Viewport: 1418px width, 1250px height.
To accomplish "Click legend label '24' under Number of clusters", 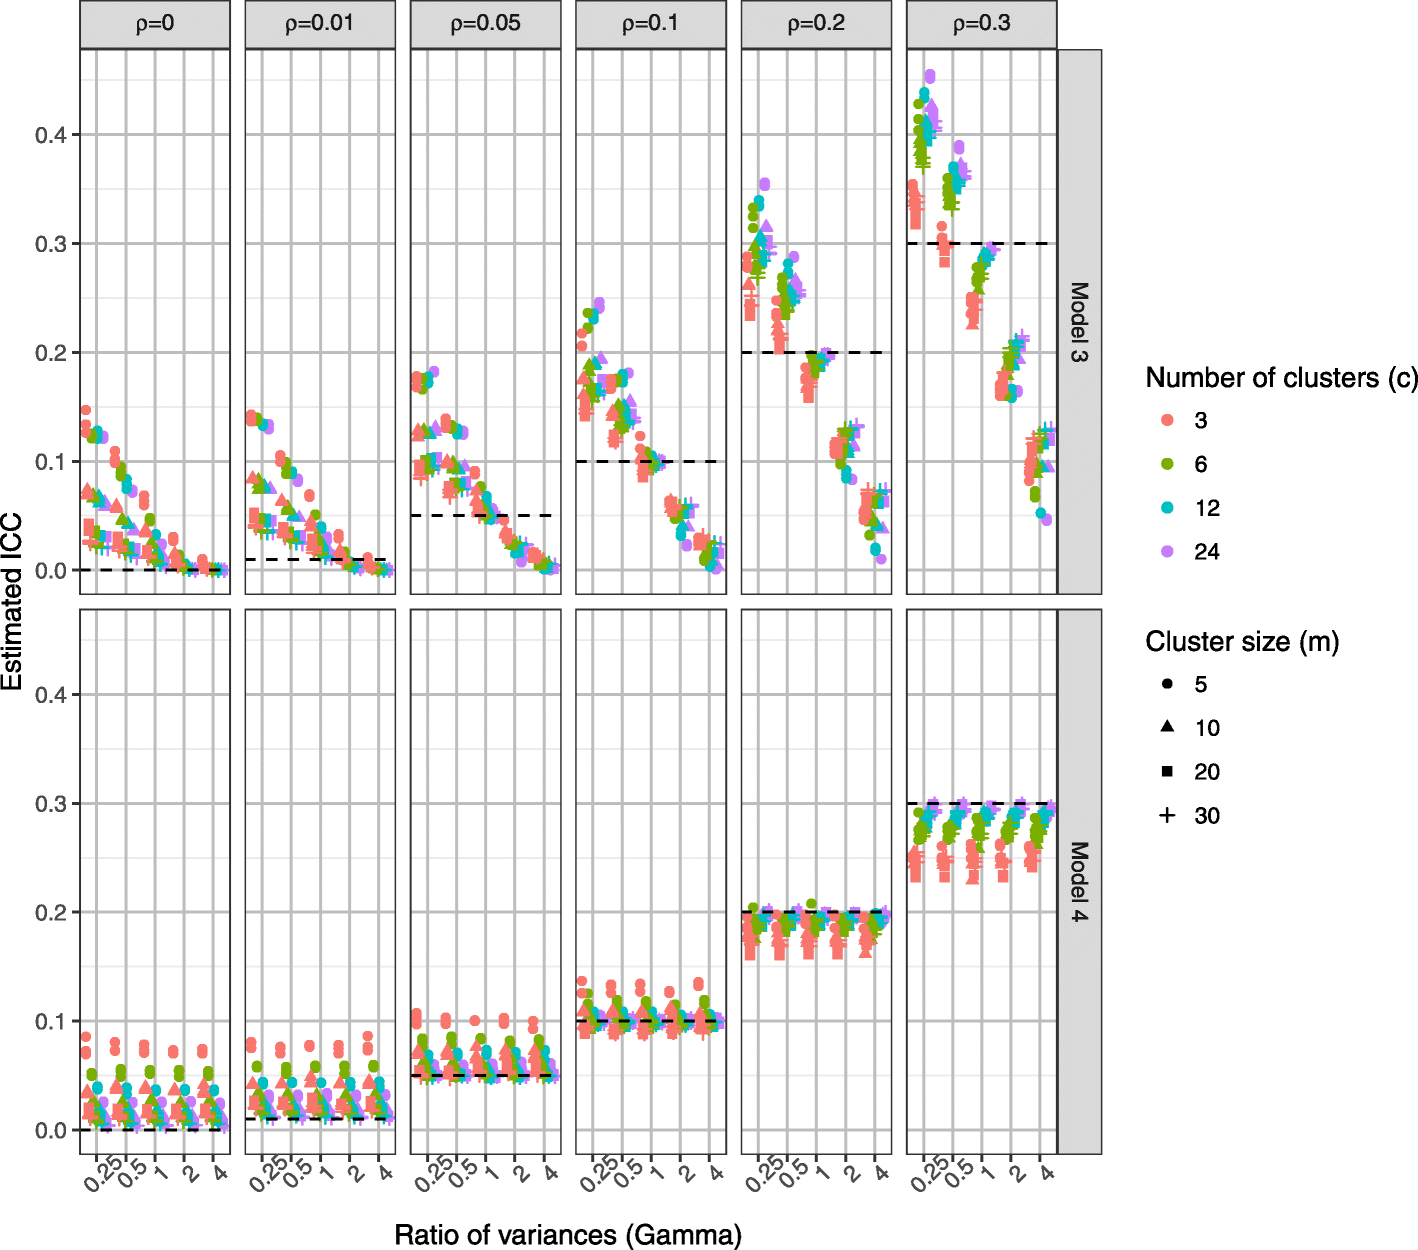I will point(1207,552).
